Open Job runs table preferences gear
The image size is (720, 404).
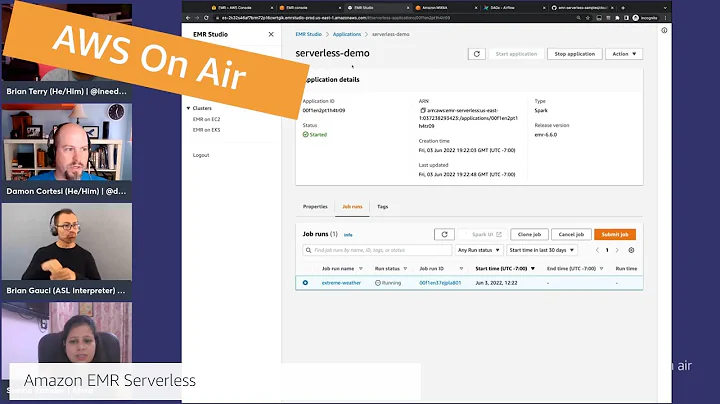pyautogui.click(x=631, y=250)
